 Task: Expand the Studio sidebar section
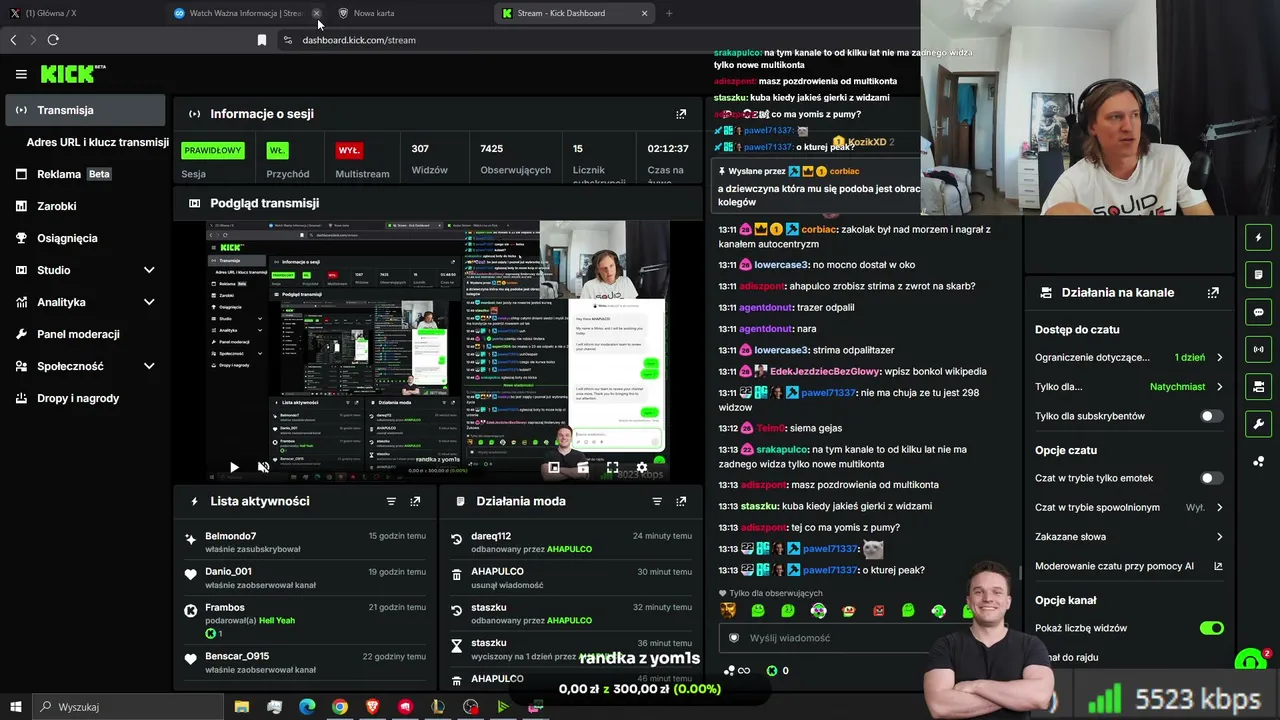[85, 270]
